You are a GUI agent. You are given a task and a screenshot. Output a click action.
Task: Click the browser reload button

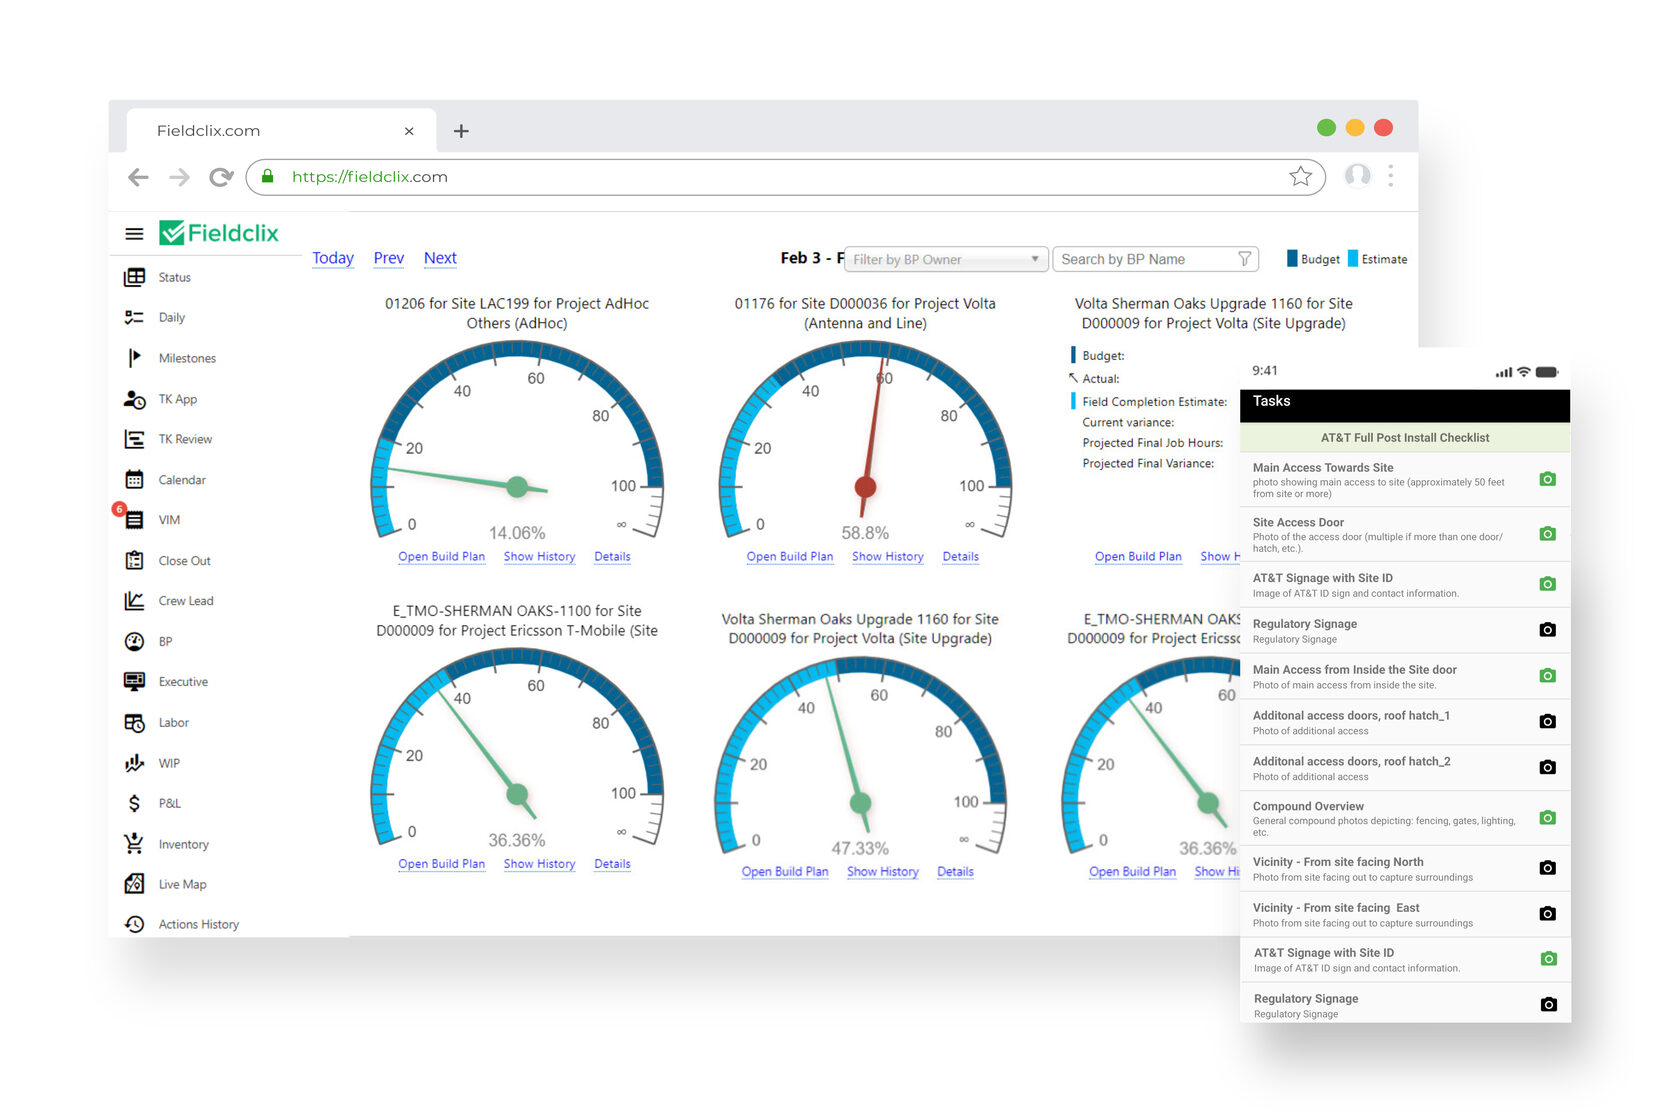(221, 177)
